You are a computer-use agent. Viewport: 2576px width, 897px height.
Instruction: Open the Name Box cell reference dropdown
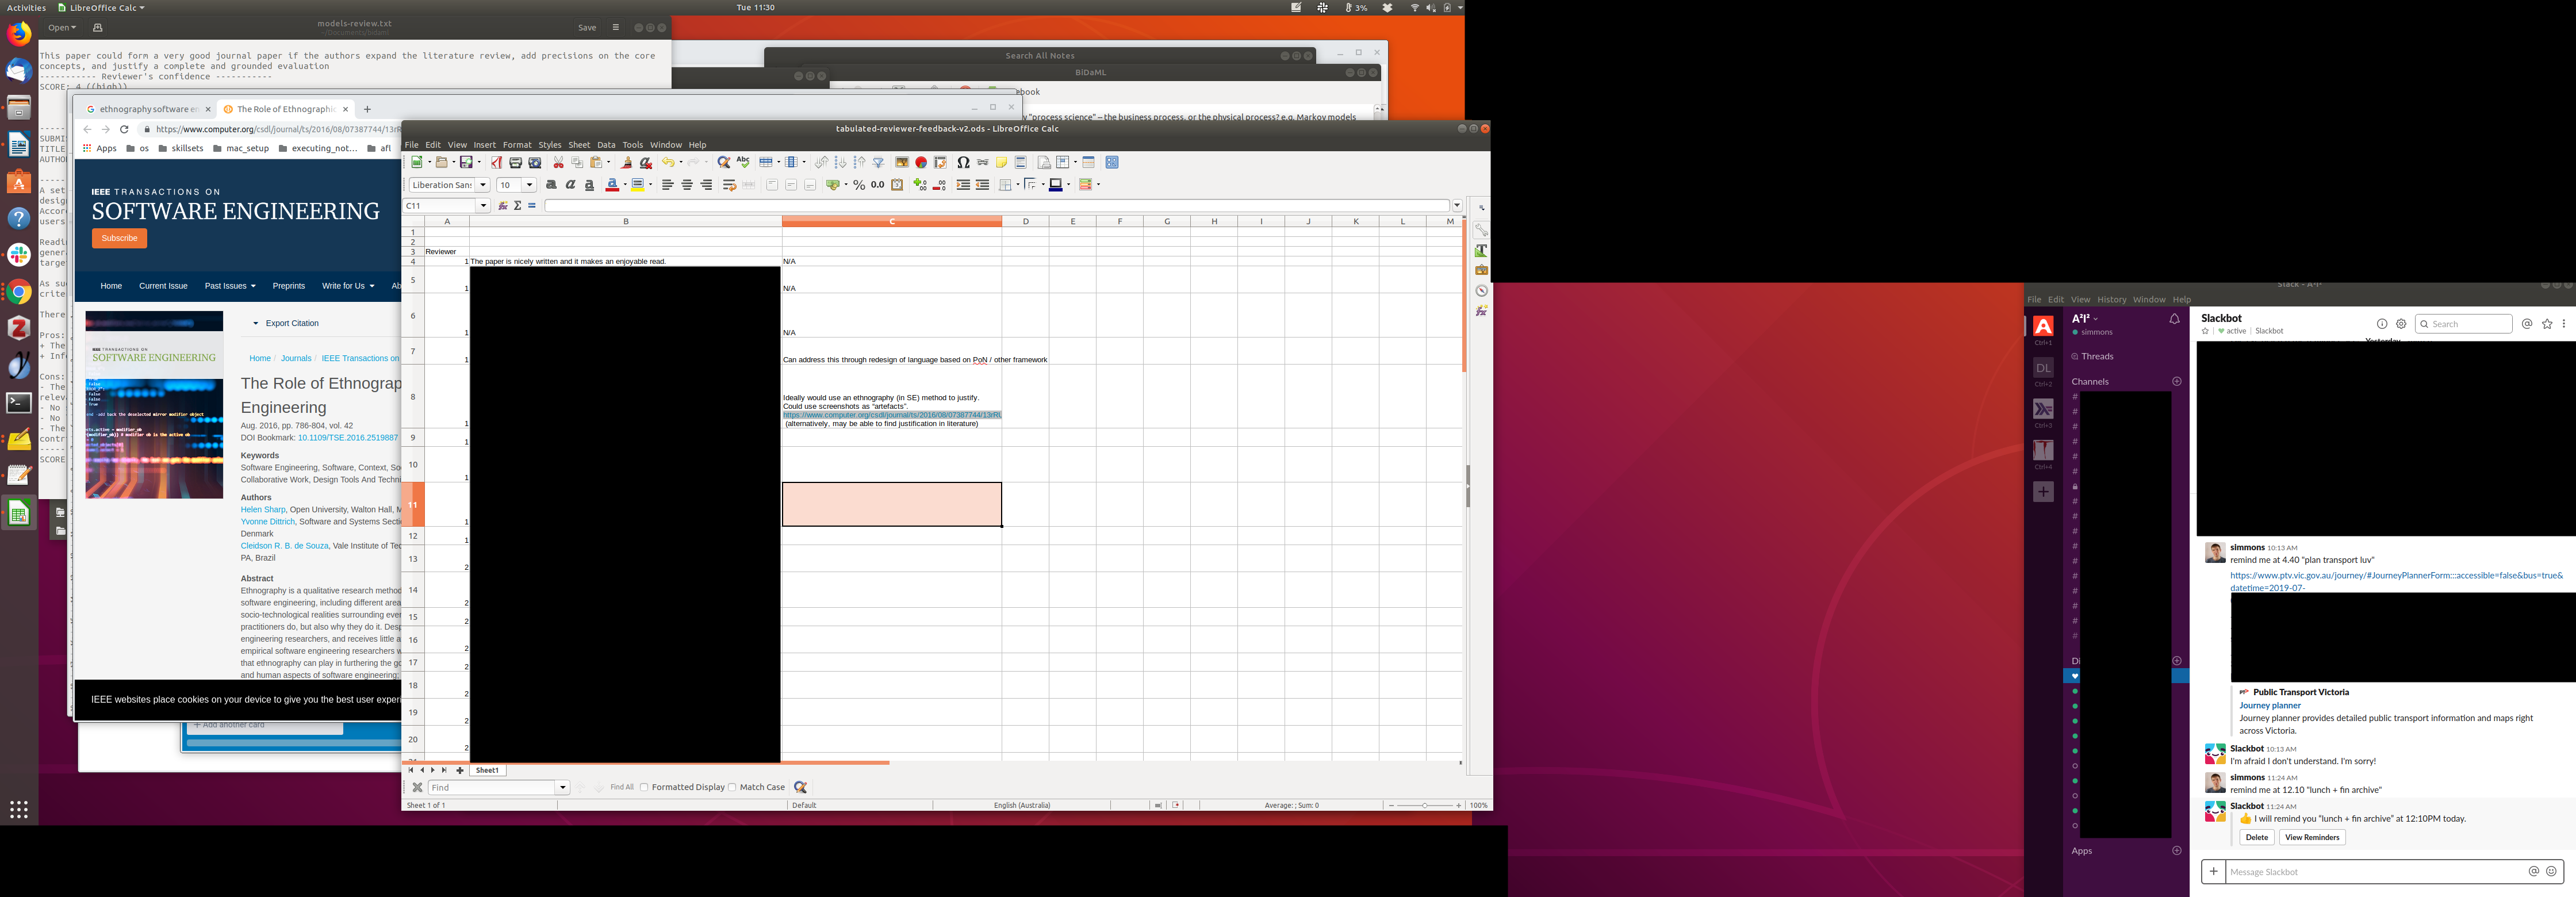point(484,205)
